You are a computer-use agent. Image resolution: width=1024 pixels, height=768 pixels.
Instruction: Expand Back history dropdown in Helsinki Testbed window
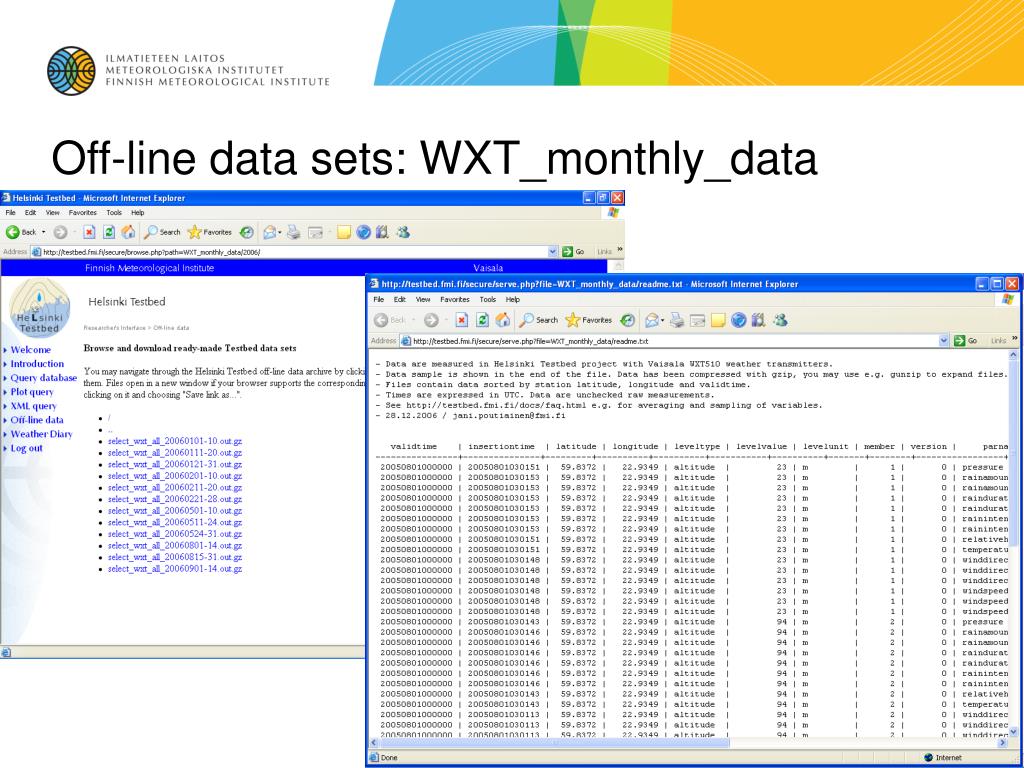point(44,232)
